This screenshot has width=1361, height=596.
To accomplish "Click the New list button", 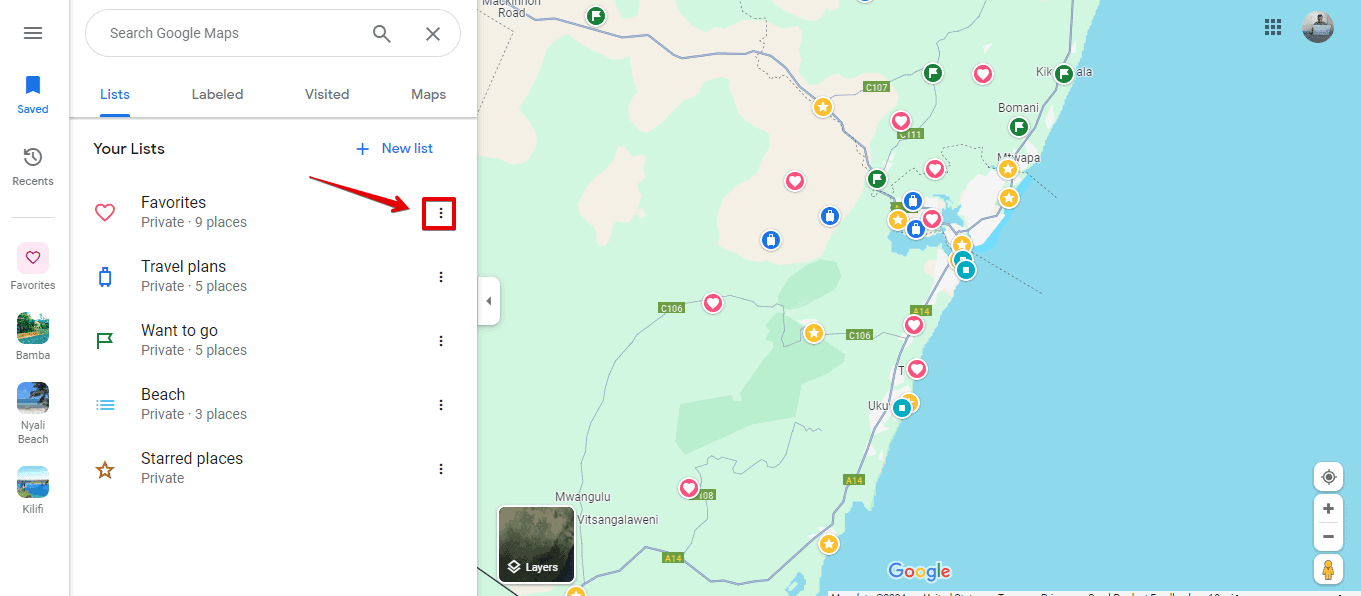I will pyautogui.click(x=394, y=148).
